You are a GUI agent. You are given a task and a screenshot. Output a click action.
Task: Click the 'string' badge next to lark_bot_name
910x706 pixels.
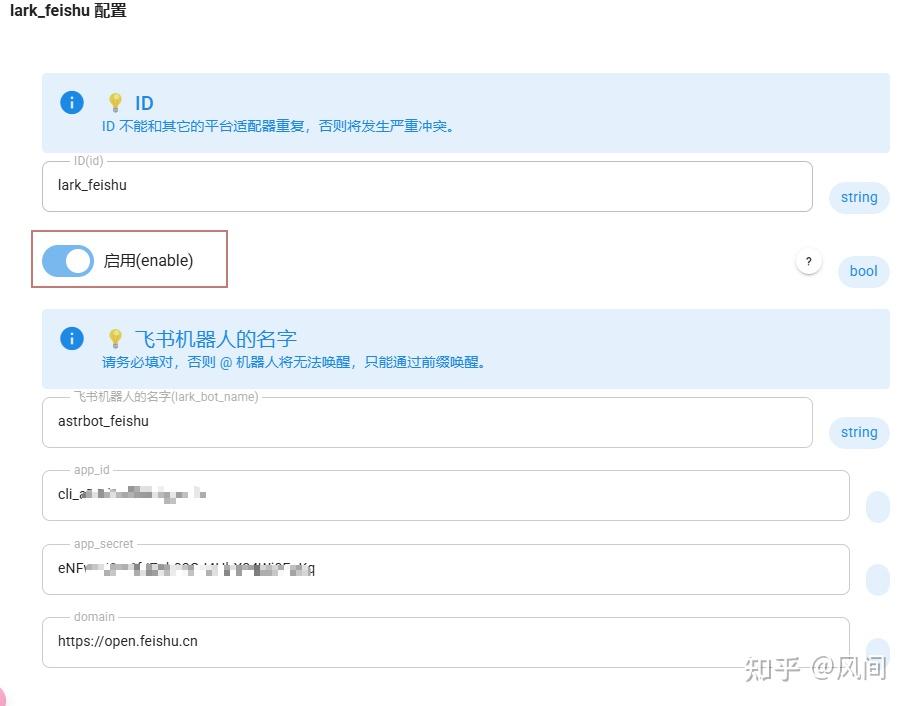pos(858,432)
